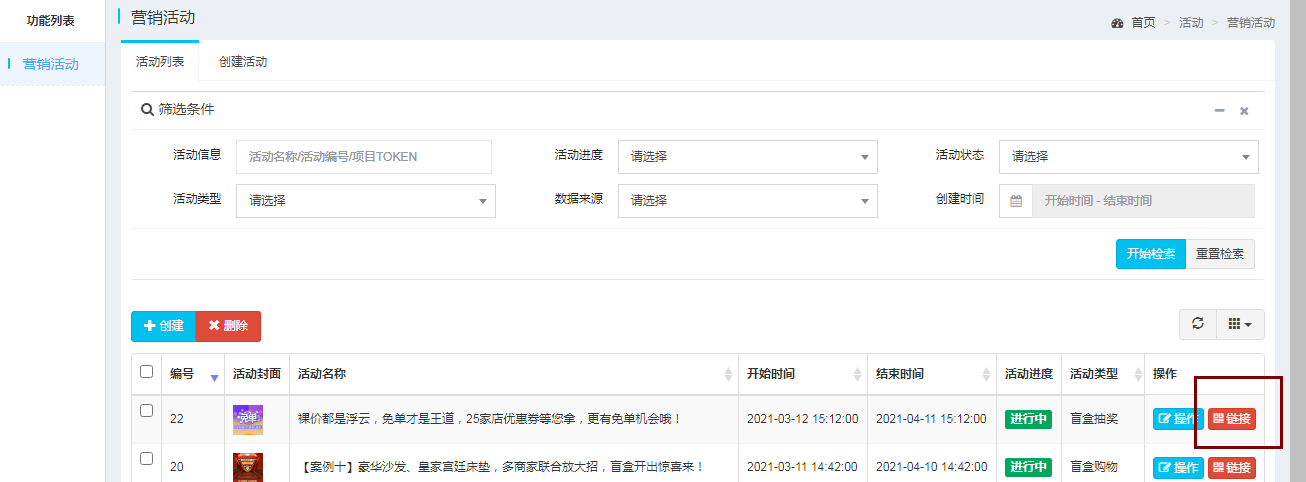Open the 活动状态 dropdown
Screen dimensions: 1306x482
click(1129, 157)
